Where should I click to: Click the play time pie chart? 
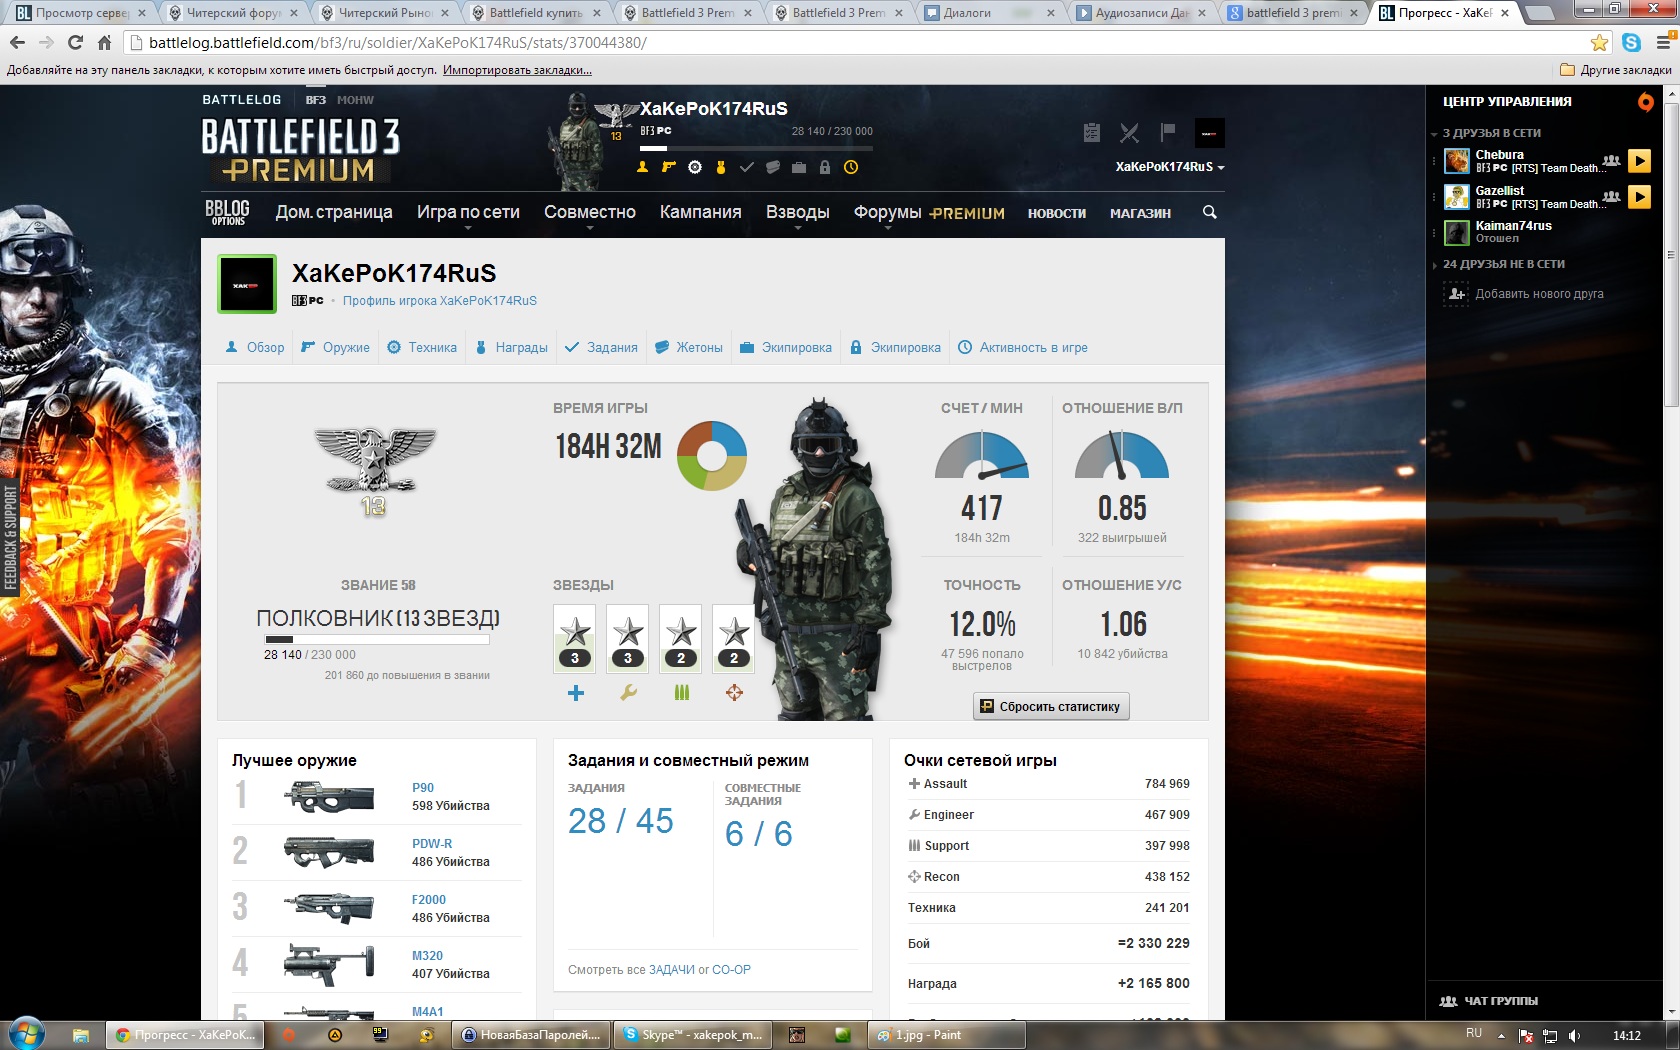coord(712,455)
